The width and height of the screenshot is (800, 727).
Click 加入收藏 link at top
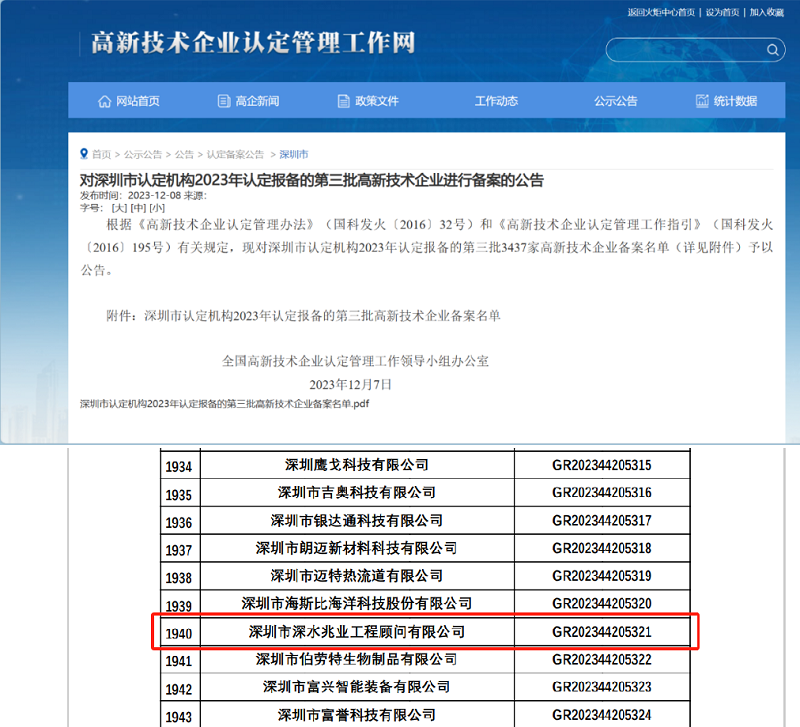[767, 12]
